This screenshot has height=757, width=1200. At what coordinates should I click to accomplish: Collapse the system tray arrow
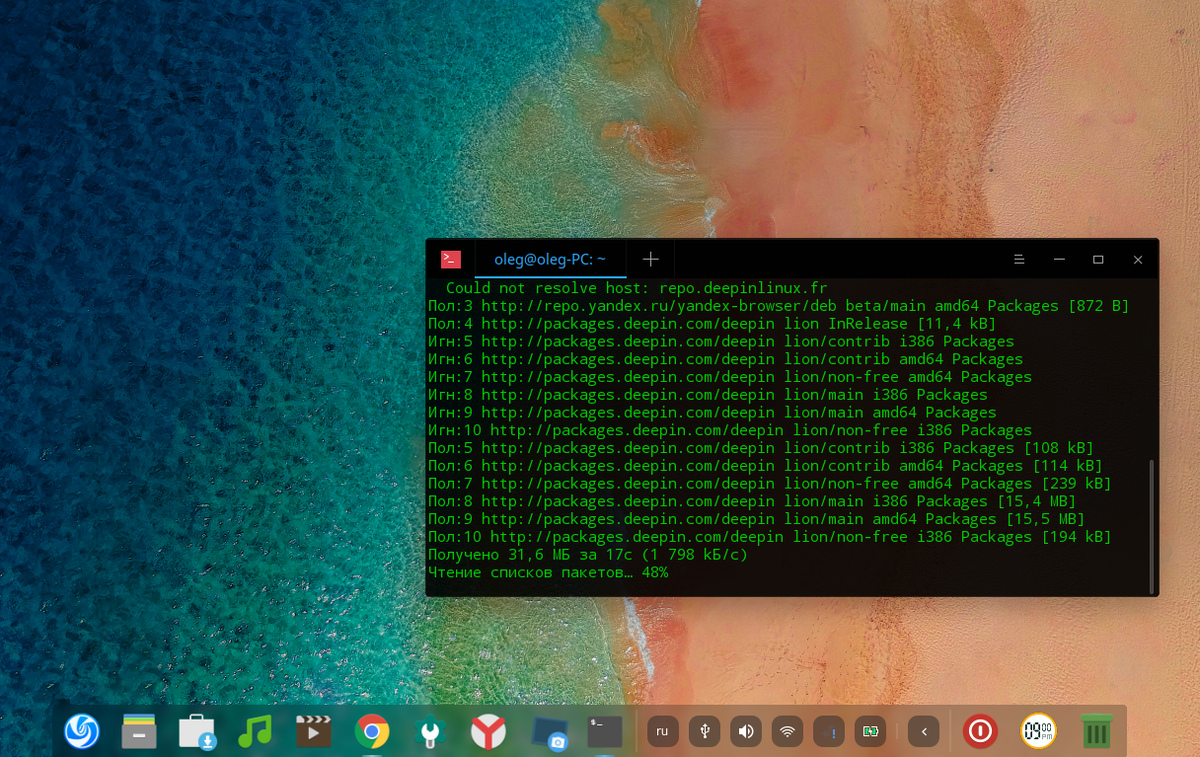[923, 732]
